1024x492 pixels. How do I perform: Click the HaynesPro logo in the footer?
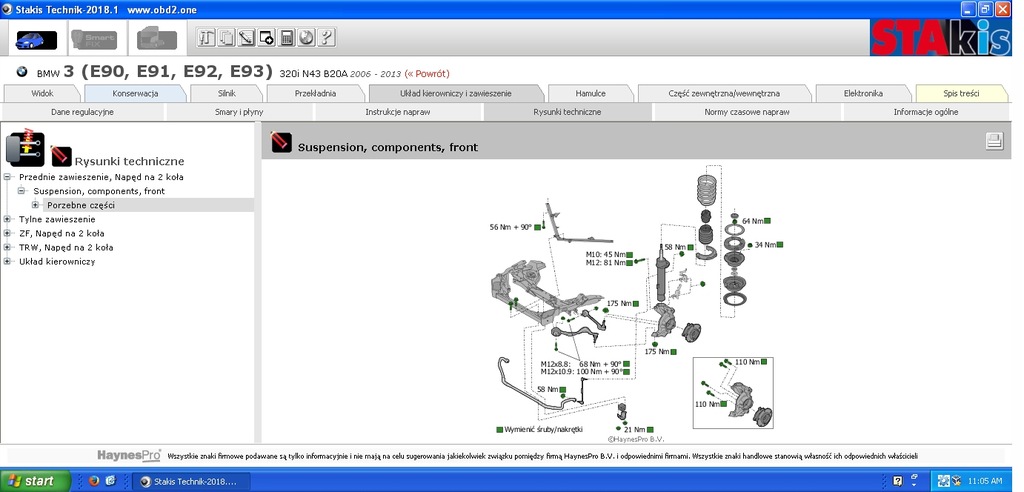point(129,455)
